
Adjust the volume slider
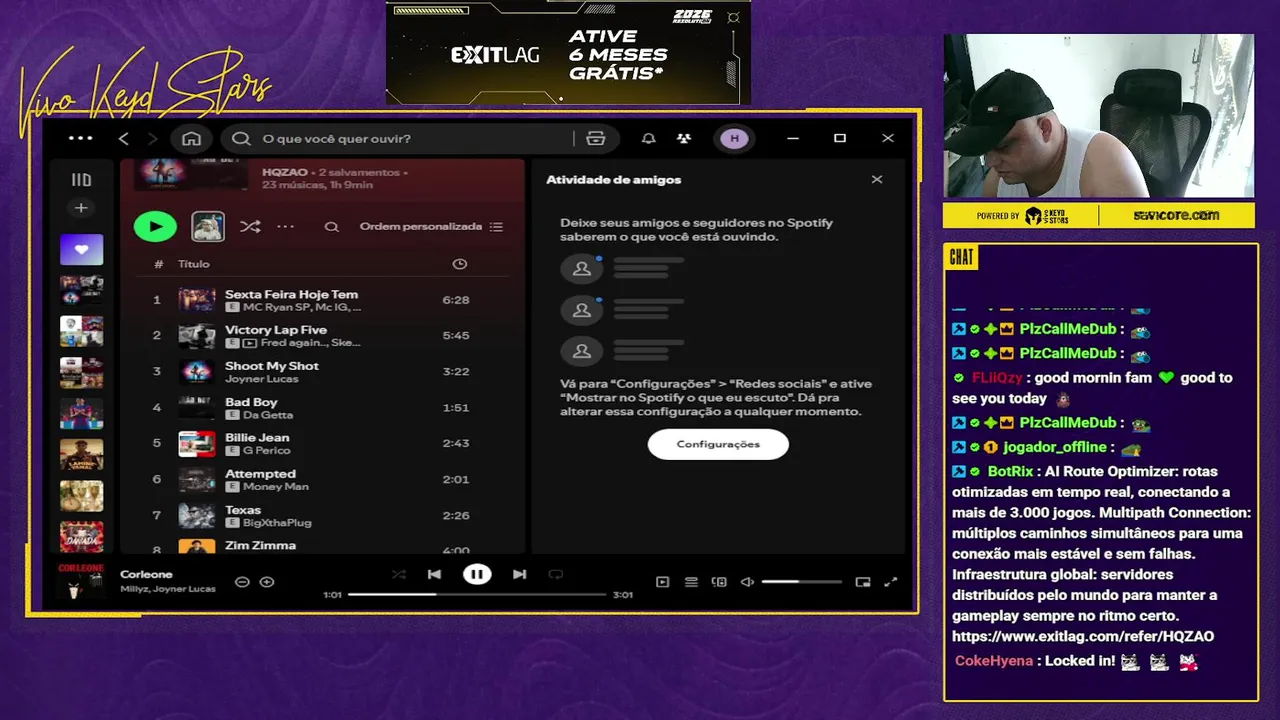(802, 582)
